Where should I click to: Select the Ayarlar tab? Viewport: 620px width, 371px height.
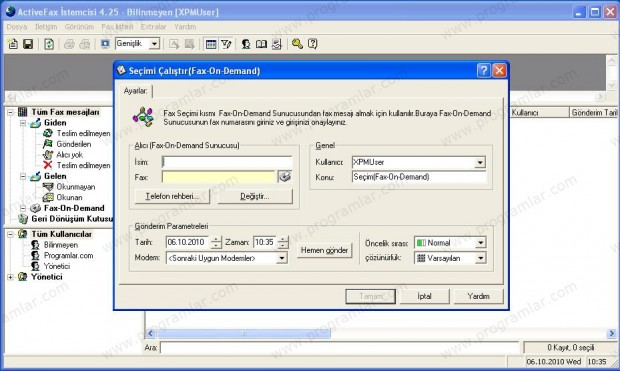tap(136, 91)
